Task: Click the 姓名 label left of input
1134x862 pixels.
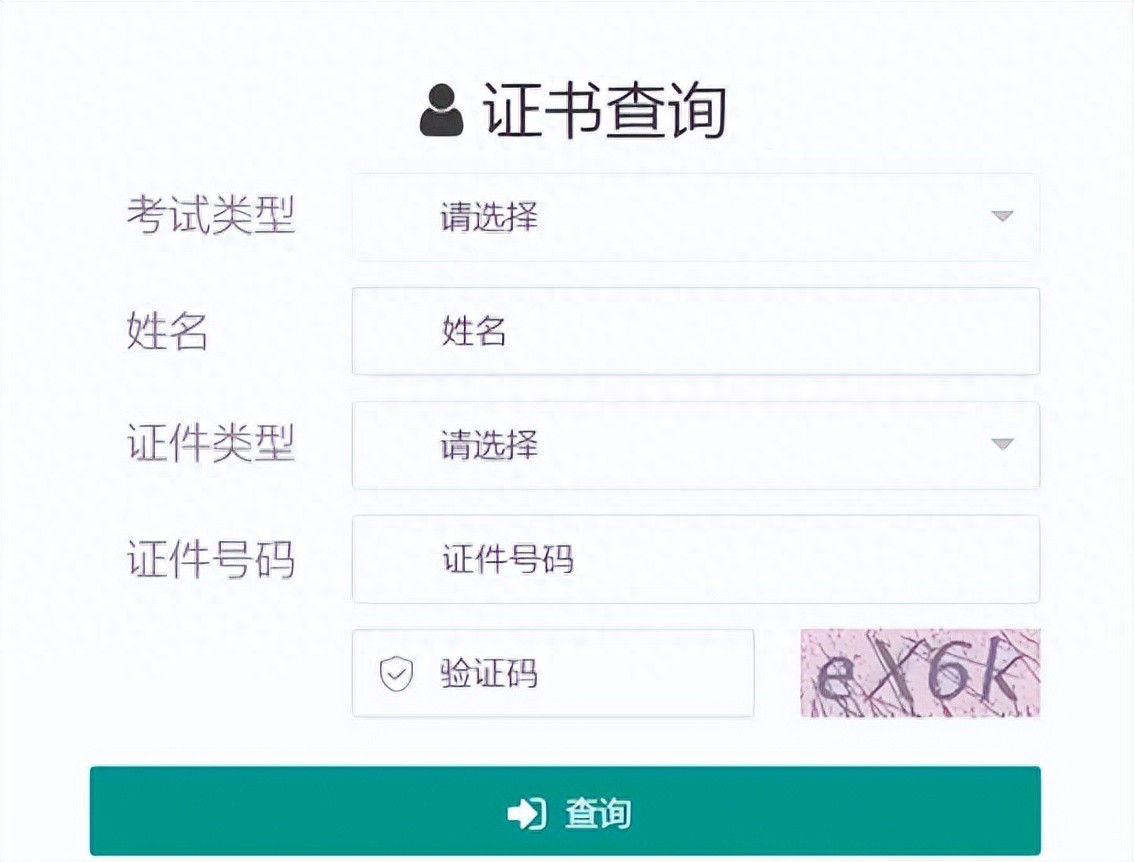Action: [168, 331]
